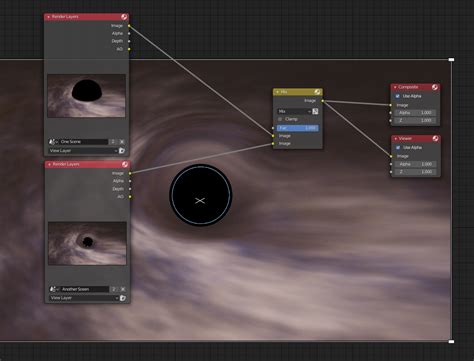The image size is (474, 361).
Task: Click Another Scene name field
Action: pyautogui.click(x=85, y=289)
